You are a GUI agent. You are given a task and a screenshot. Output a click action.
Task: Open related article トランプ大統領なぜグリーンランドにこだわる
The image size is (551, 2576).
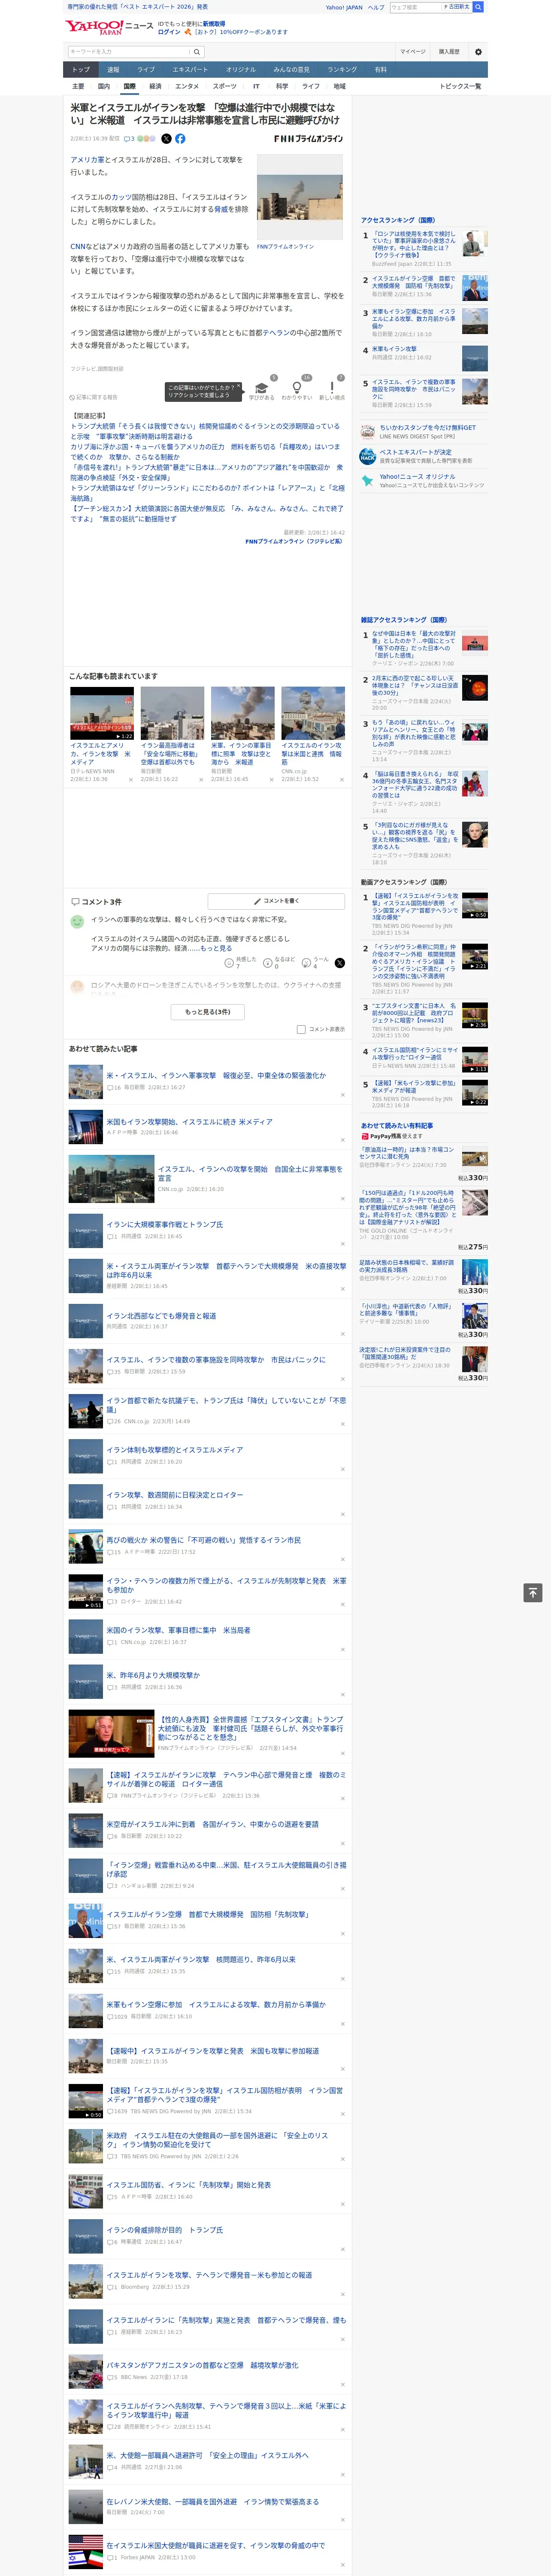pyautogui.click(x=207, y=493)
